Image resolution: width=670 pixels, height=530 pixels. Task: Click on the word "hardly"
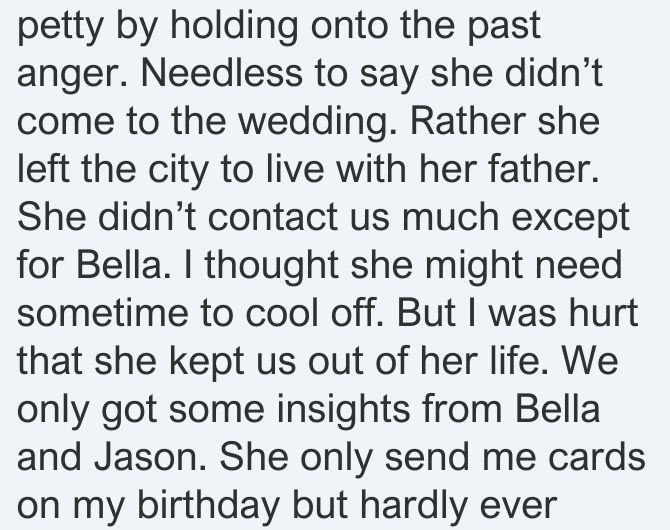[x=414, y=506]
